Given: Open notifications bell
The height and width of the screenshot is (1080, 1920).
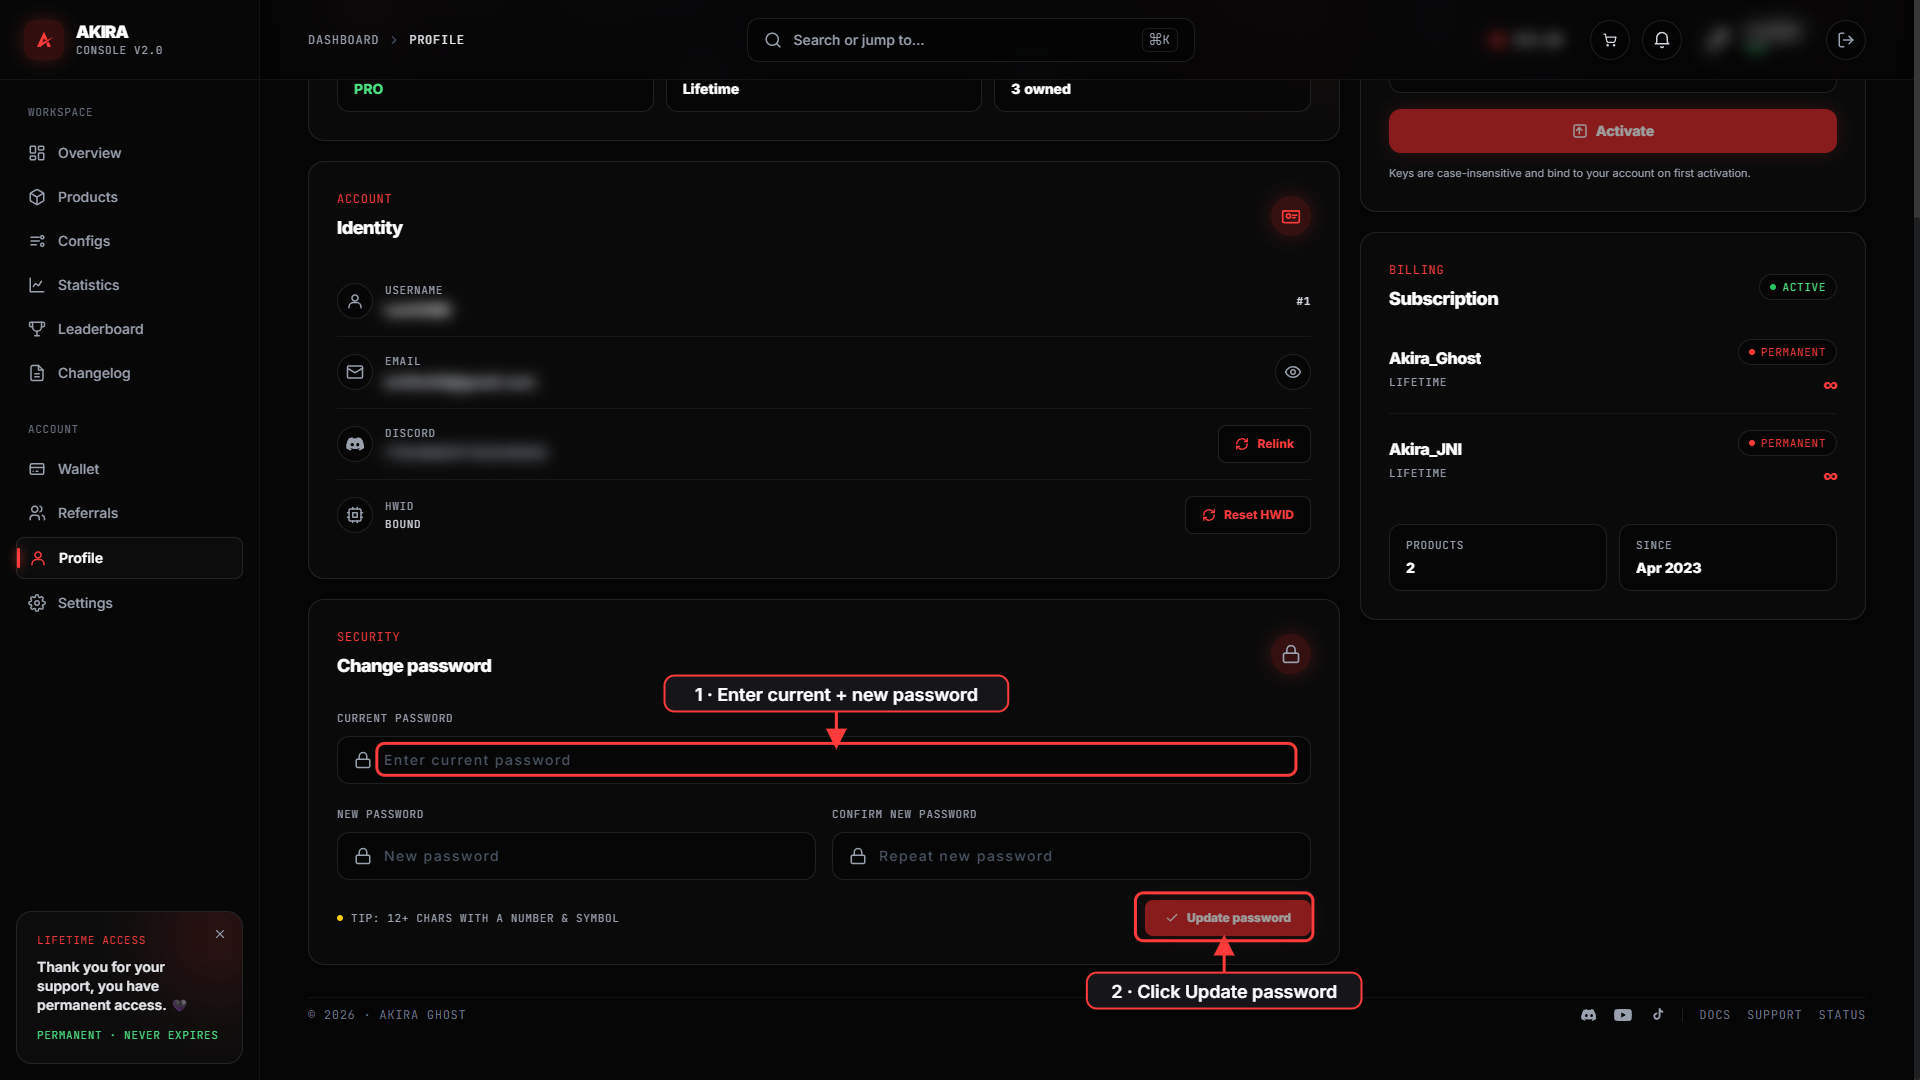Looking at the screenshot, I should (x=1662, y=40).
